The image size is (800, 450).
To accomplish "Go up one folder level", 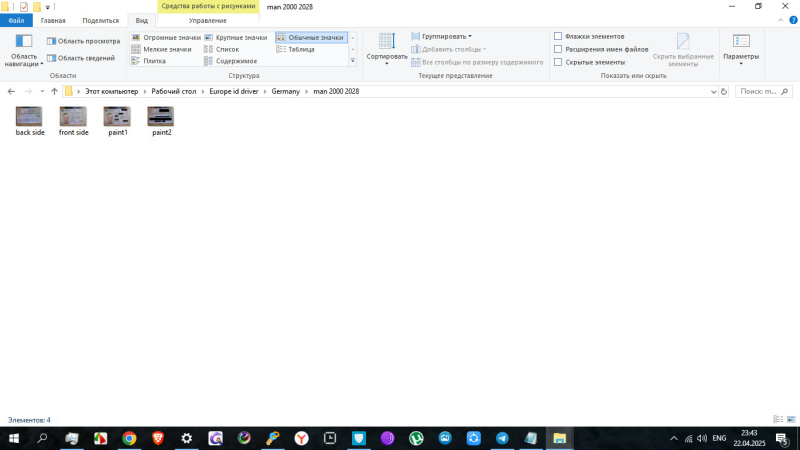I will 54,91.
